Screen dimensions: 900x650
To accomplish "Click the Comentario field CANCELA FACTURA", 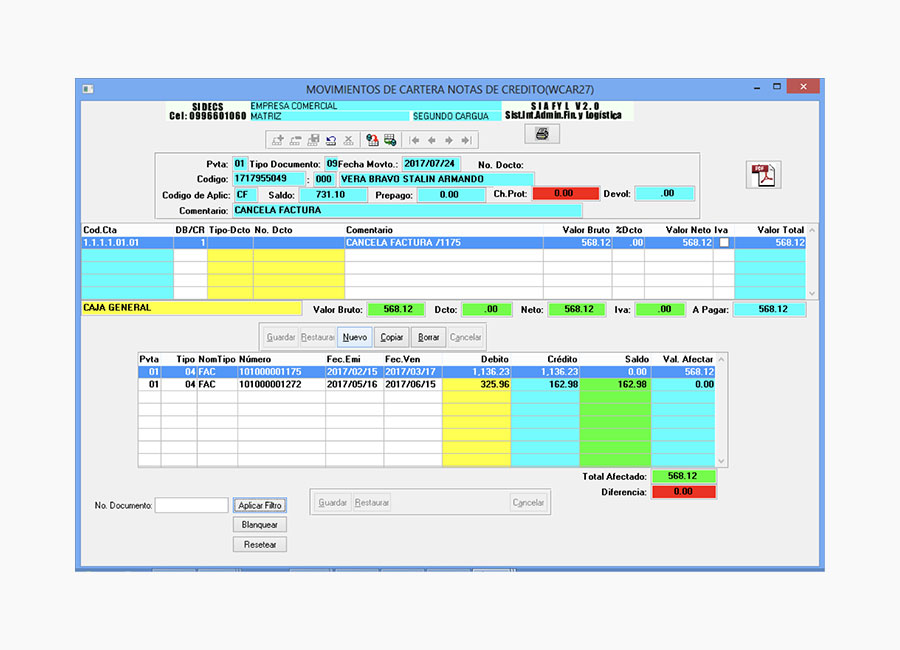I will [406, 211].
